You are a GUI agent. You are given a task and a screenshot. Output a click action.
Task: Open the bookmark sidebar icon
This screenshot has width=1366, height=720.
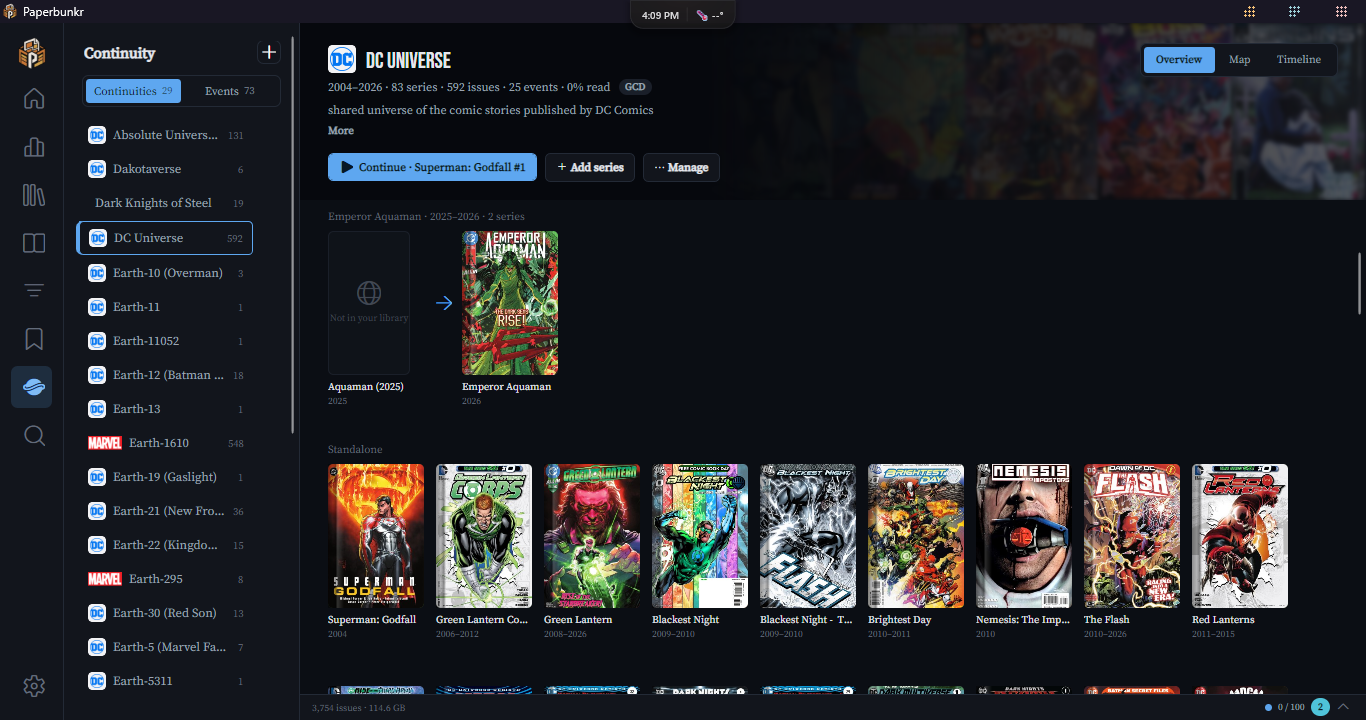[34, 339]
